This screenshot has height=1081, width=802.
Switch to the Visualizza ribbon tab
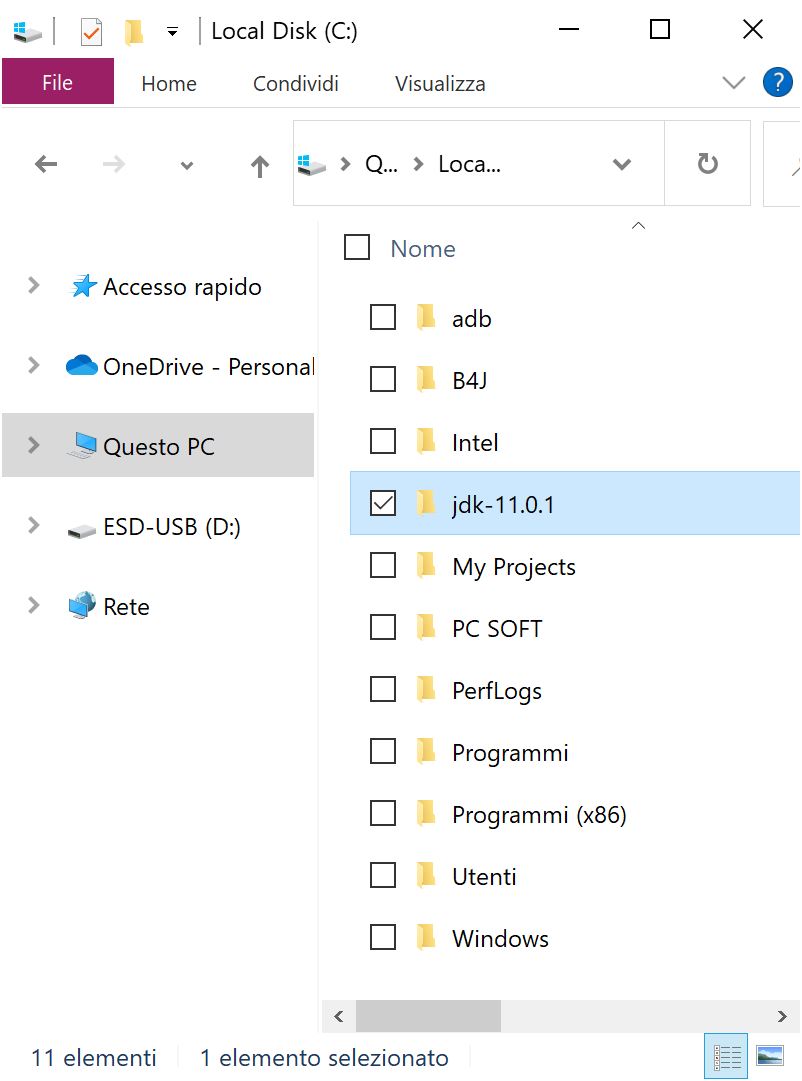click(x=440, y=84)
